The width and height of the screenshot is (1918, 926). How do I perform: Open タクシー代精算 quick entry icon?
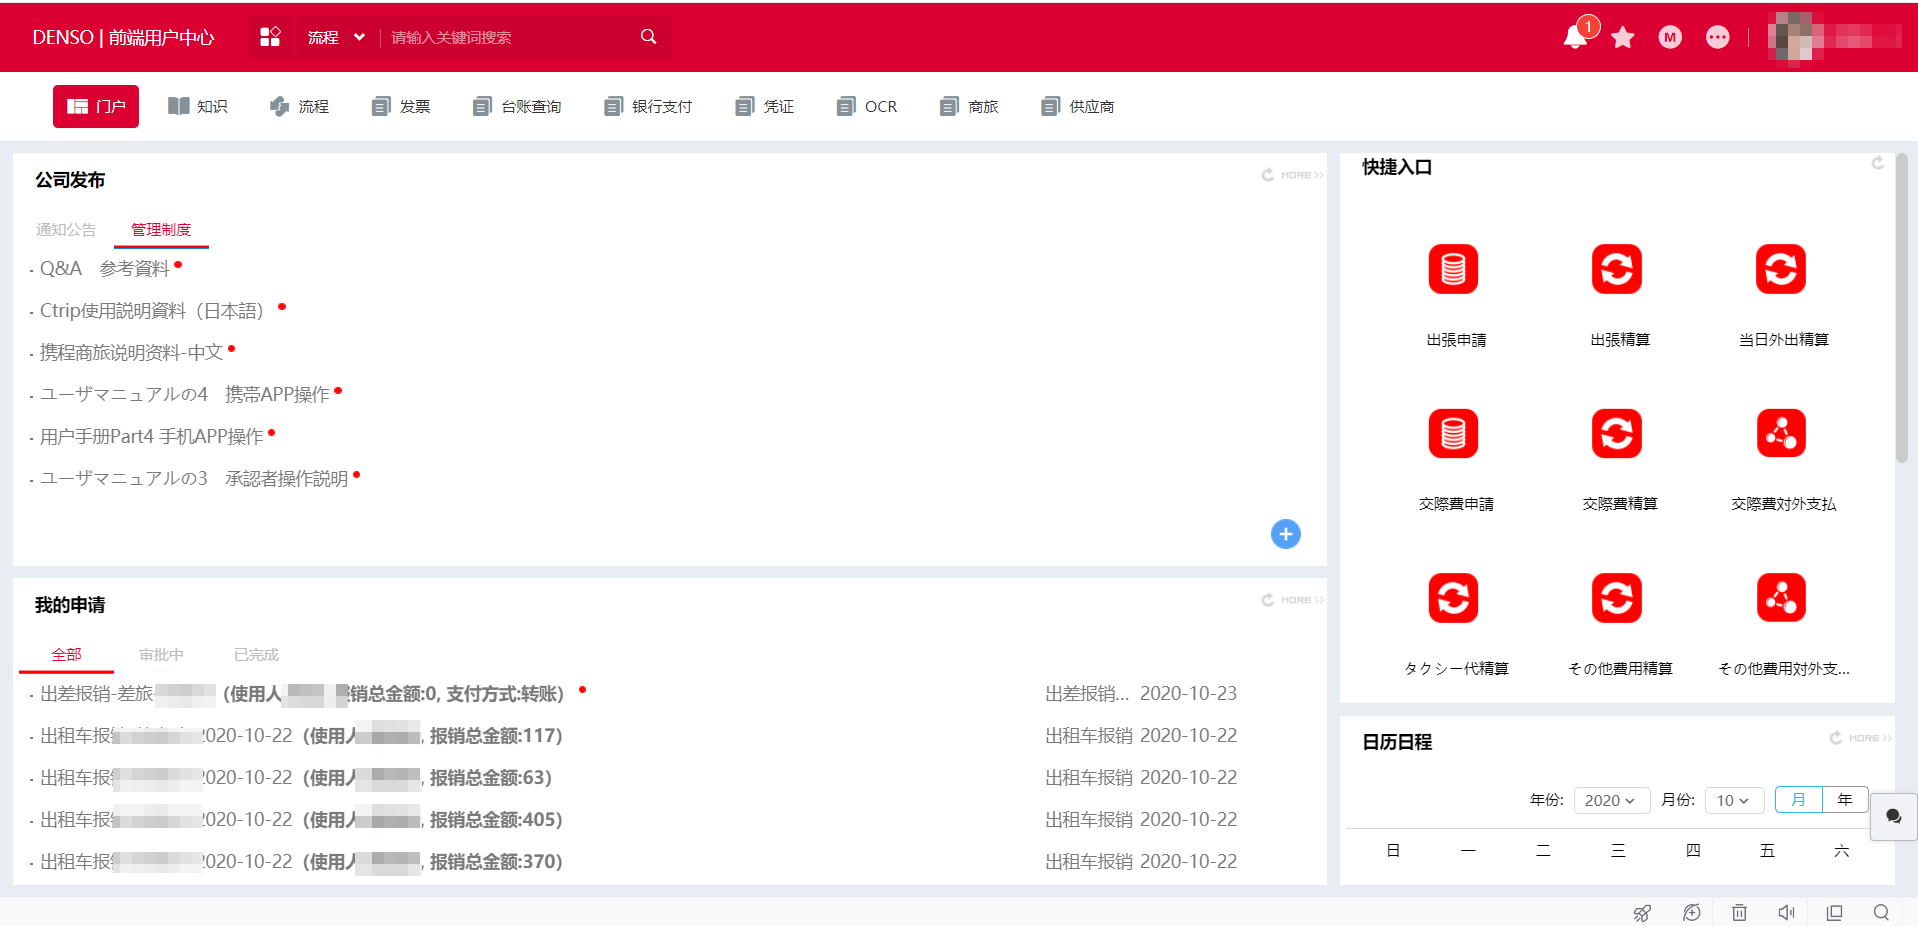click(1453, 598)
